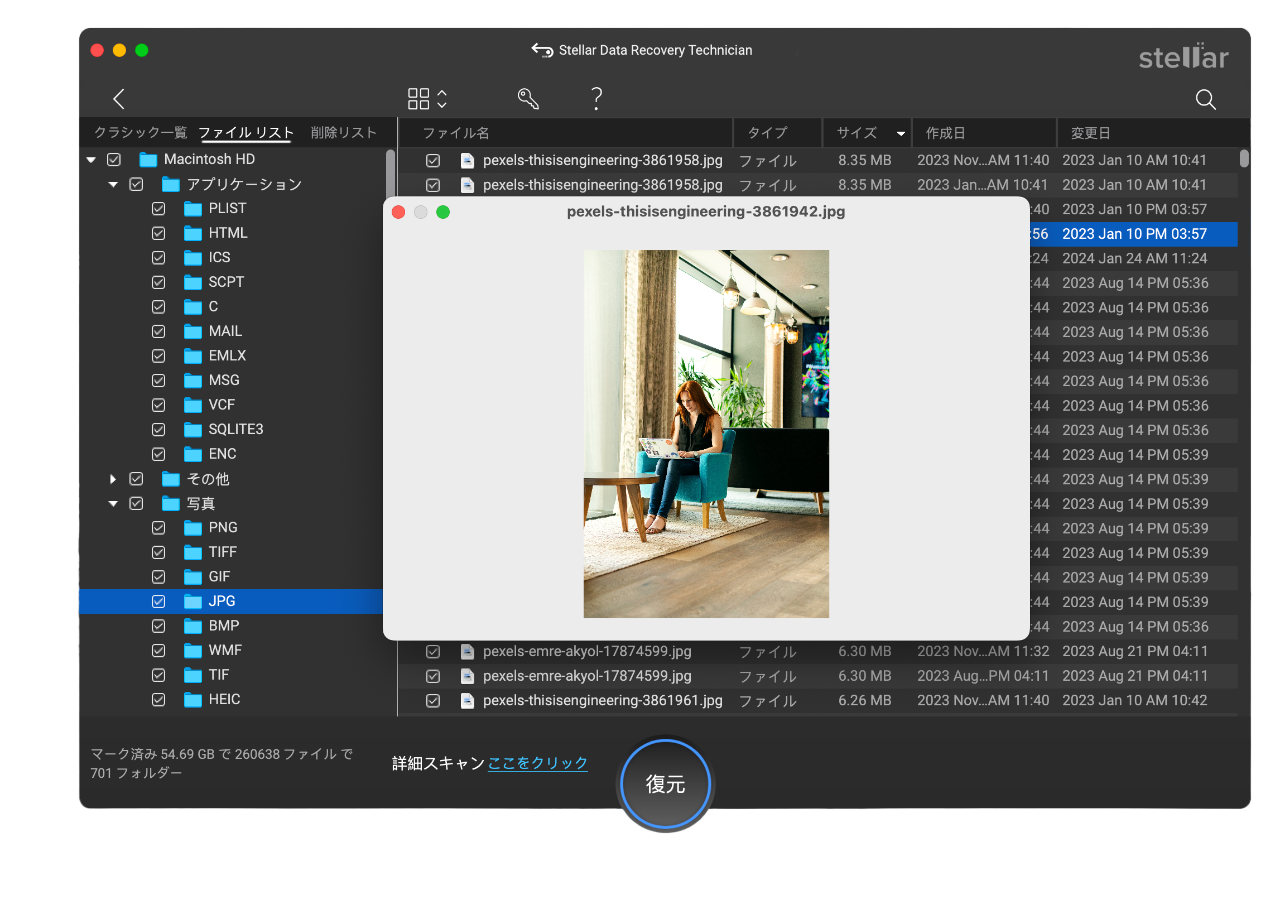Select the PNG folder icon
The image size is (1280, 898).
[x=193, y=527]
